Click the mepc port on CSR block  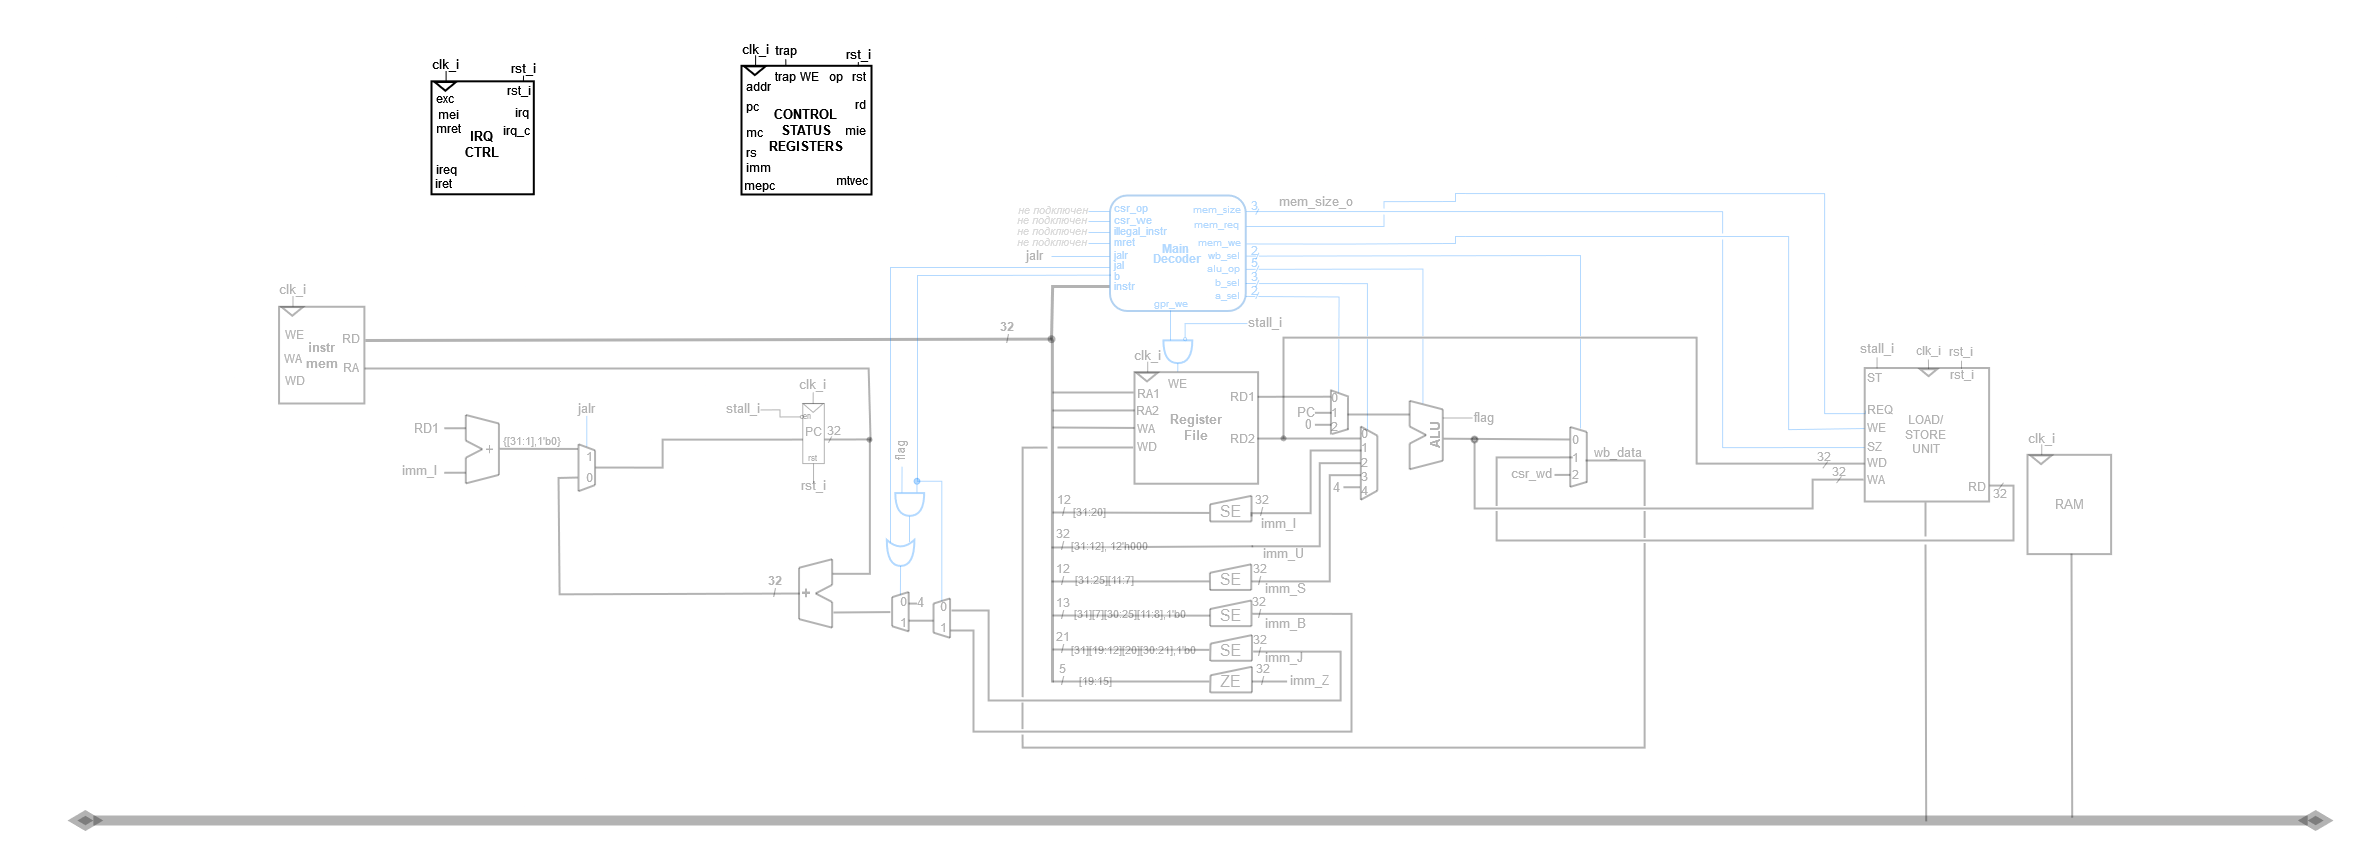pyautogui.click(x=760, y=186)
